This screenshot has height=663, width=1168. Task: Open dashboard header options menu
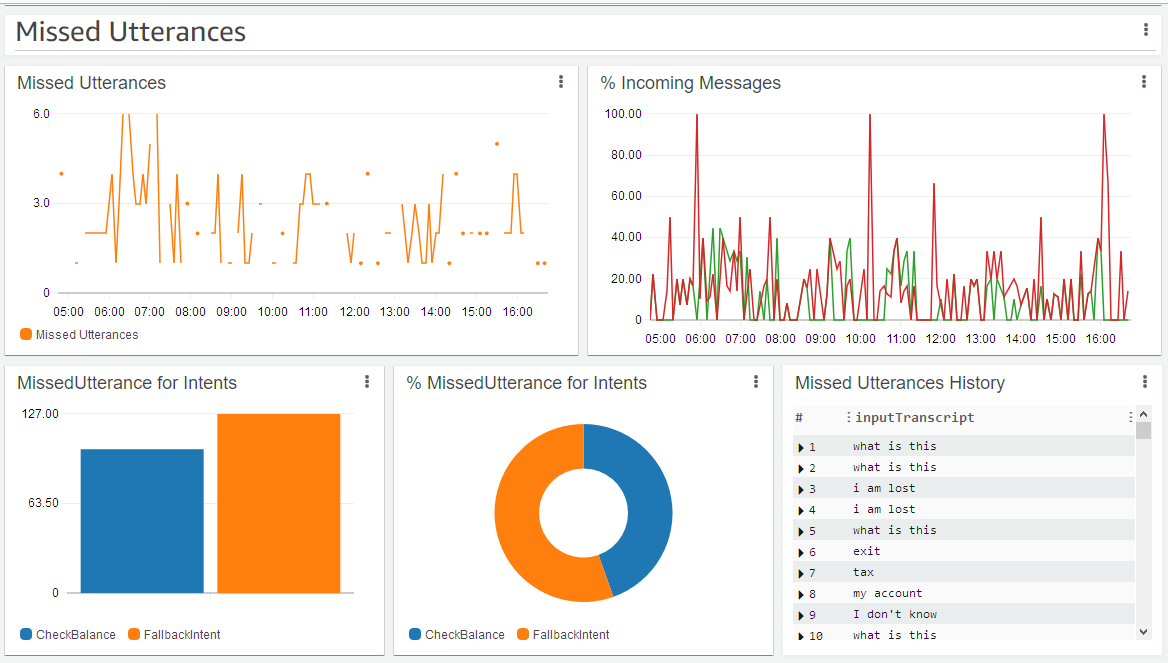(1145, 30)
